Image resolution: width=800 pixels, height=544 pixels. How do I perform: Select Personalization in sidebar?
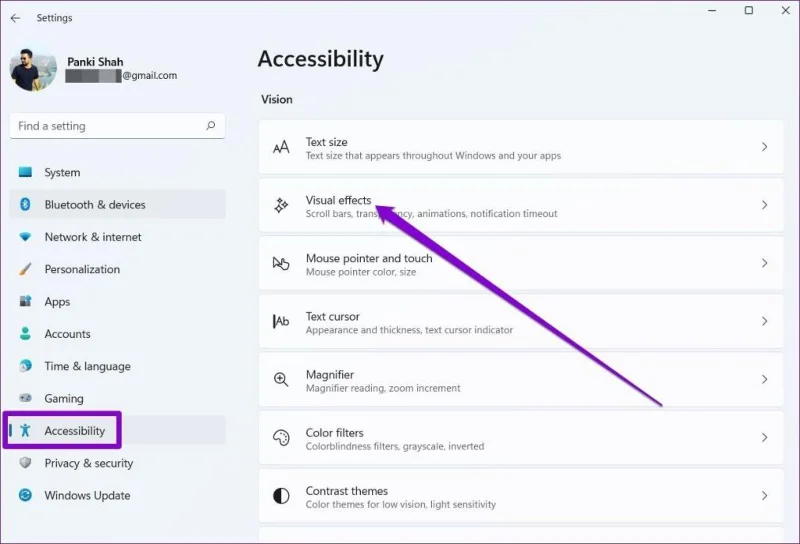(117, 269)
